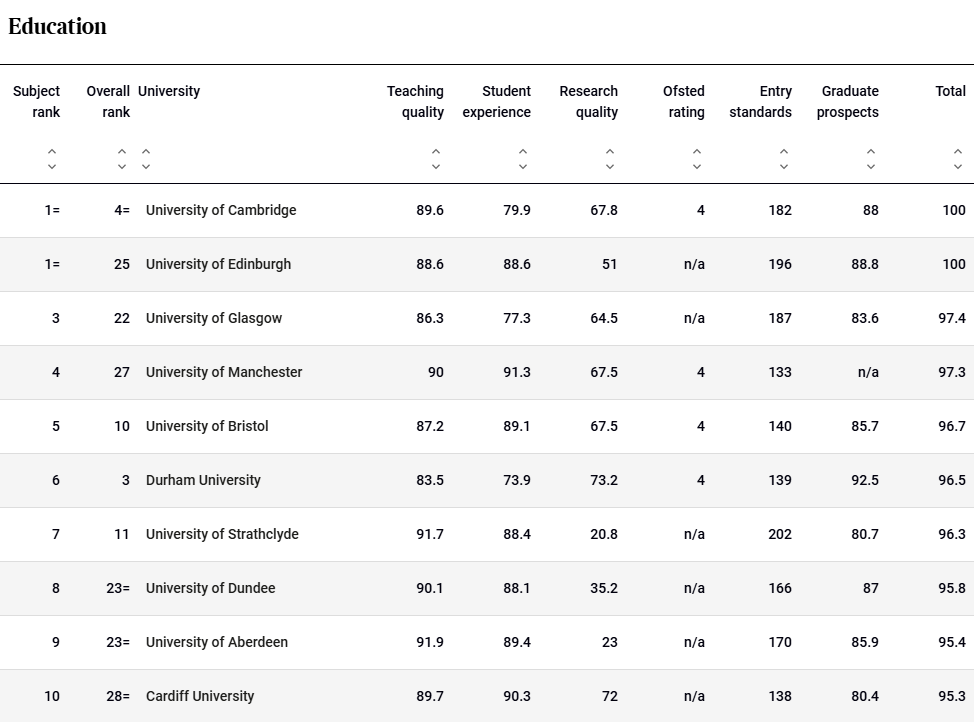Sort Ofsted rating ascending arrow
This screenshot has height=722, width=977.
(x=697, y=151)
